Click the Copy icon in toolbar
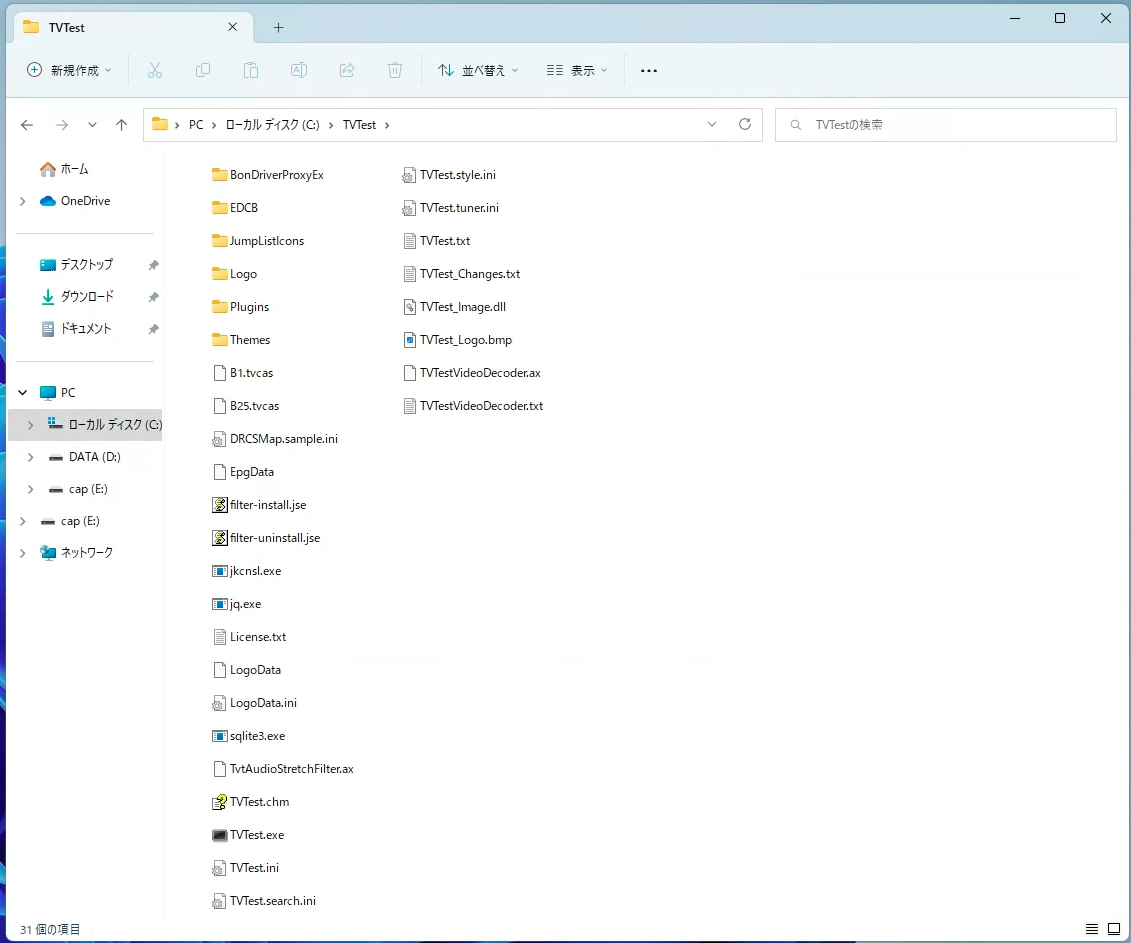This screenshot has height=943, width=1131. click(x=203, y=70)
